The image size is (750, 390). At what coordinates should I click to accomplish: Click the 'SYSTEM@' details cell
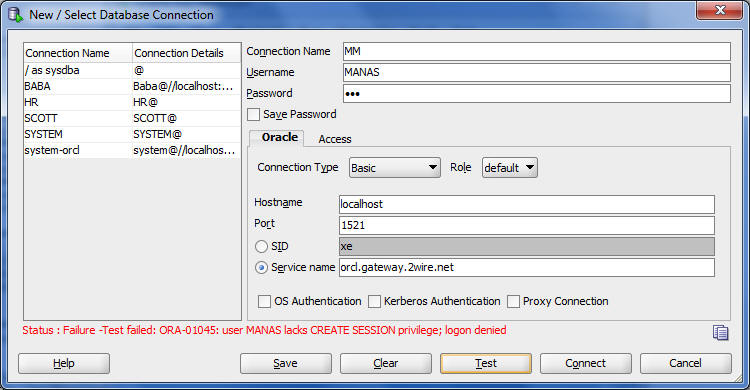(x=187, y=134)
